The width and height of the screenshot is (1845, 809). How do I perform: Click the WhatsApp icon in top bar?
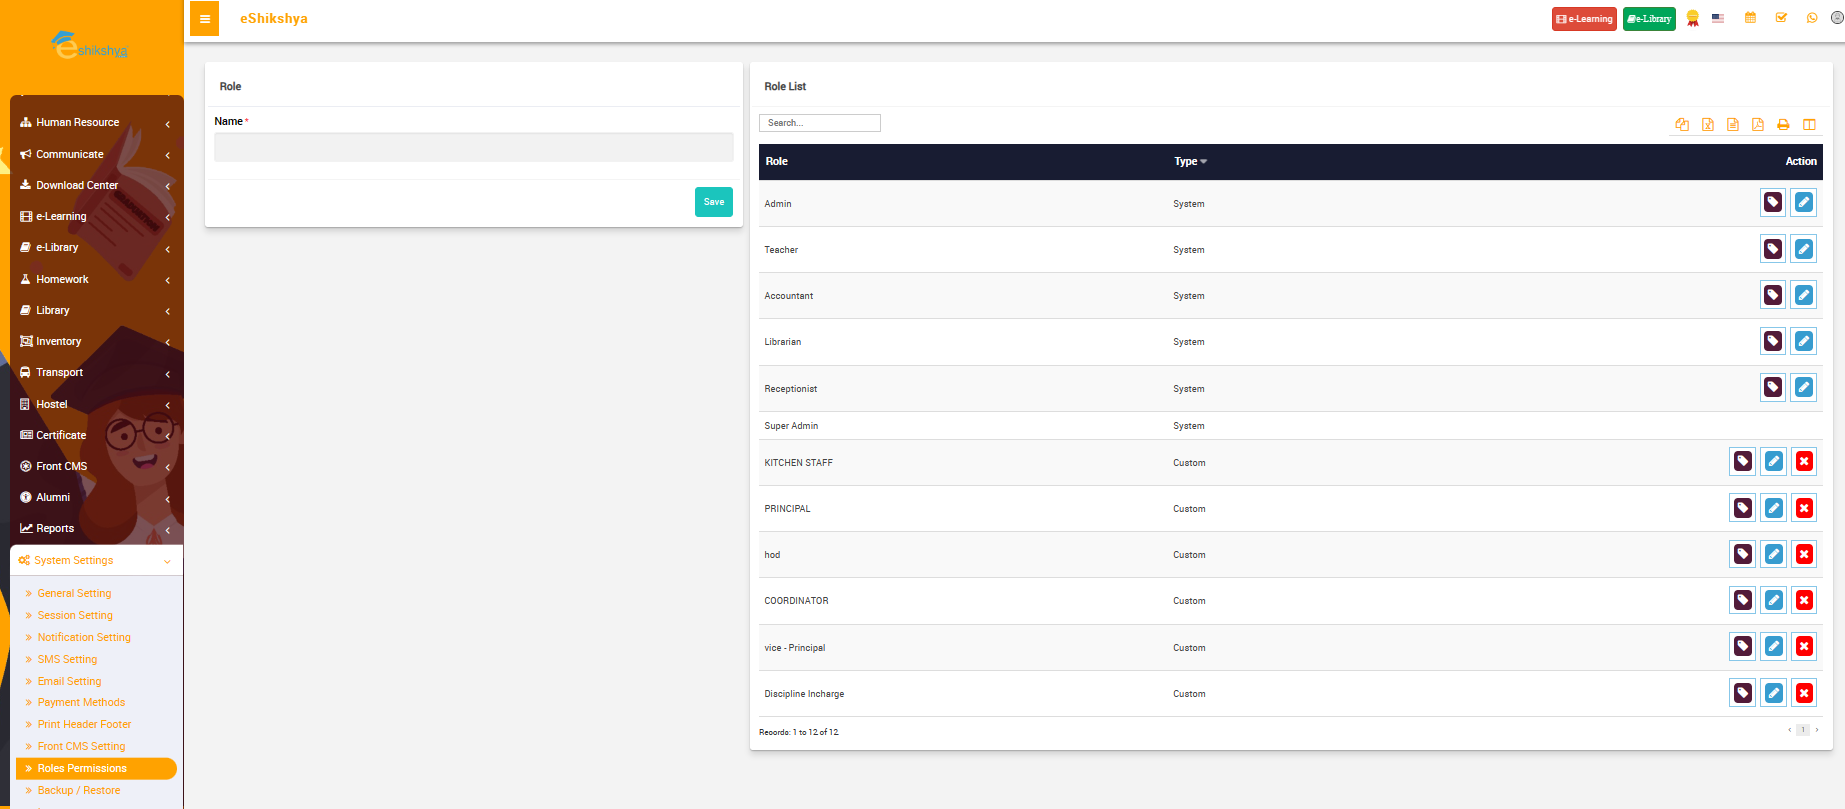1812,18
